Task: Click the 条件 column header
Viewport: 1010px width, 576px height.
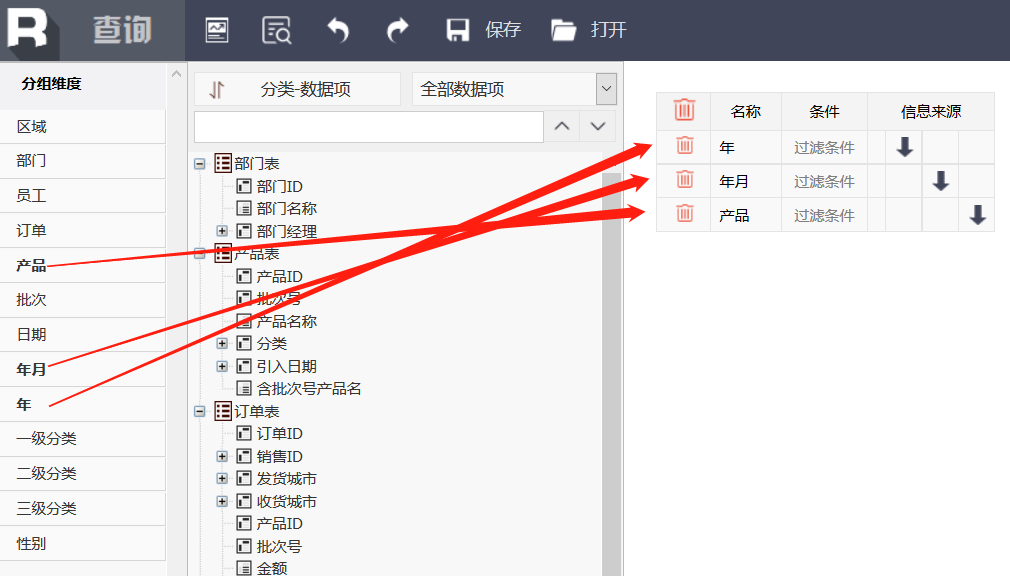Action: [x=824, y=111]
